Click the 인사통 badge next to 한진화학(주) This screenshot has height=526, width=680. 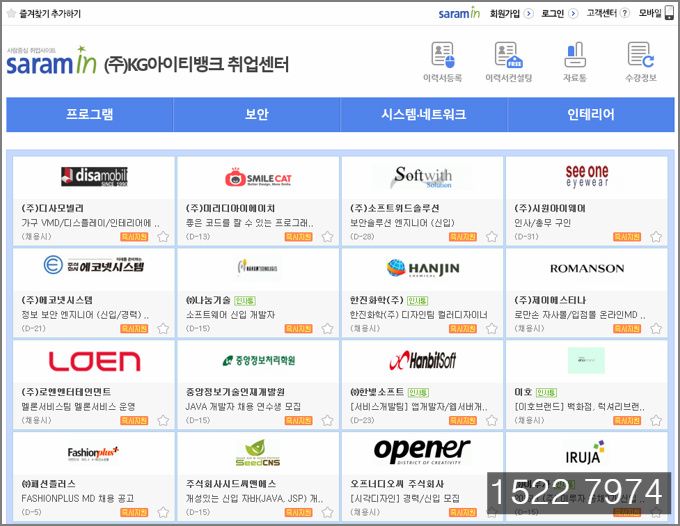pyautogui.click(x=418, y=301)
